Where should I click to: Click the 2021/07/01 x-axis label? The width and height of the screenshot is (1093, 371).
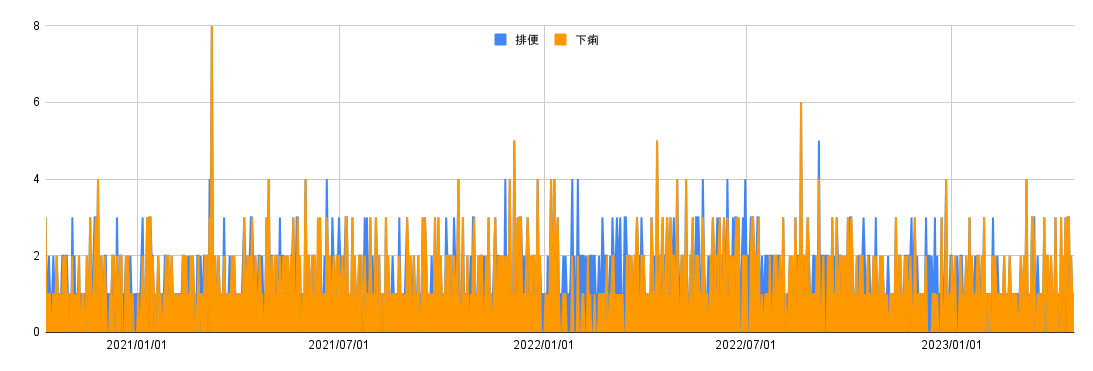(x=339, y=345)
